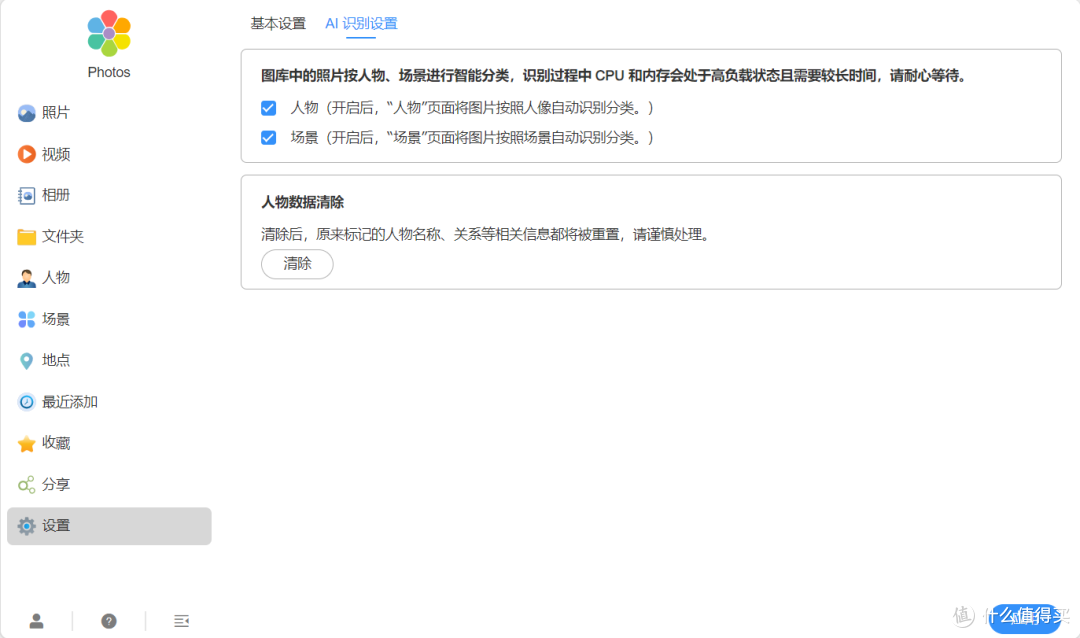Open the 相册 albums icon
Screen dimensions: 1080x638
[26, 196]
